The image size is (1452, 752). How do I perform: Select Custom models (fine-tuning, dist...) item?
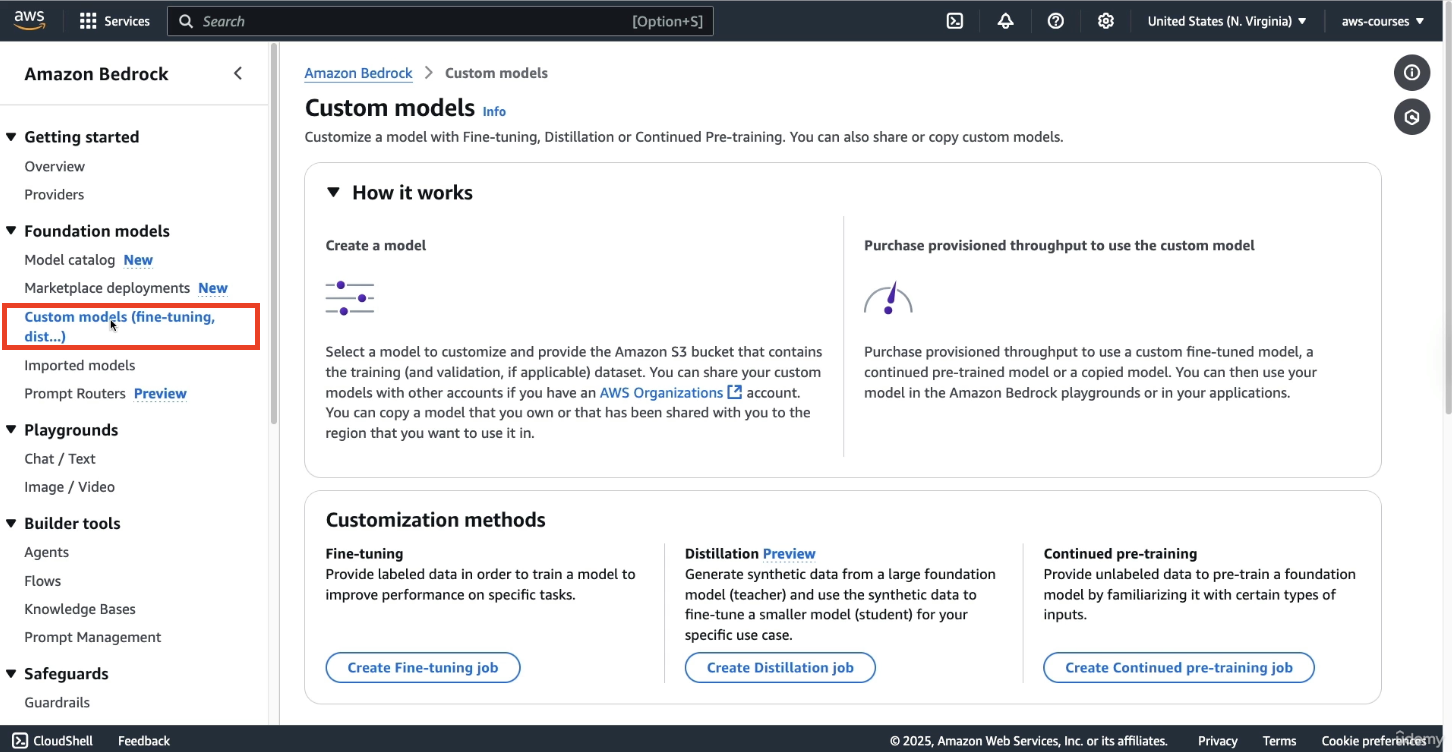point(120,326)
